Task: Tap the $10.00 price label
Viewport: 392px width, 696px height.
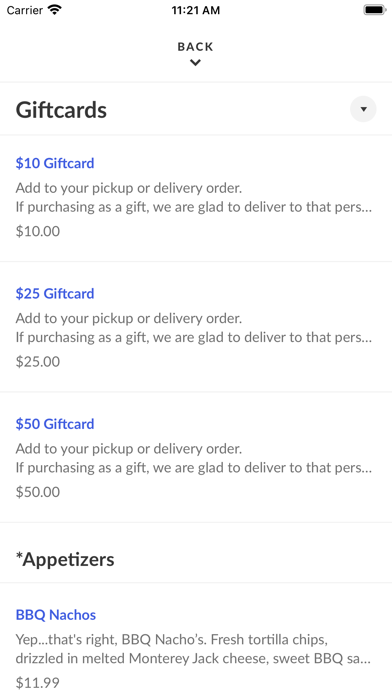Action: point(38,231)
